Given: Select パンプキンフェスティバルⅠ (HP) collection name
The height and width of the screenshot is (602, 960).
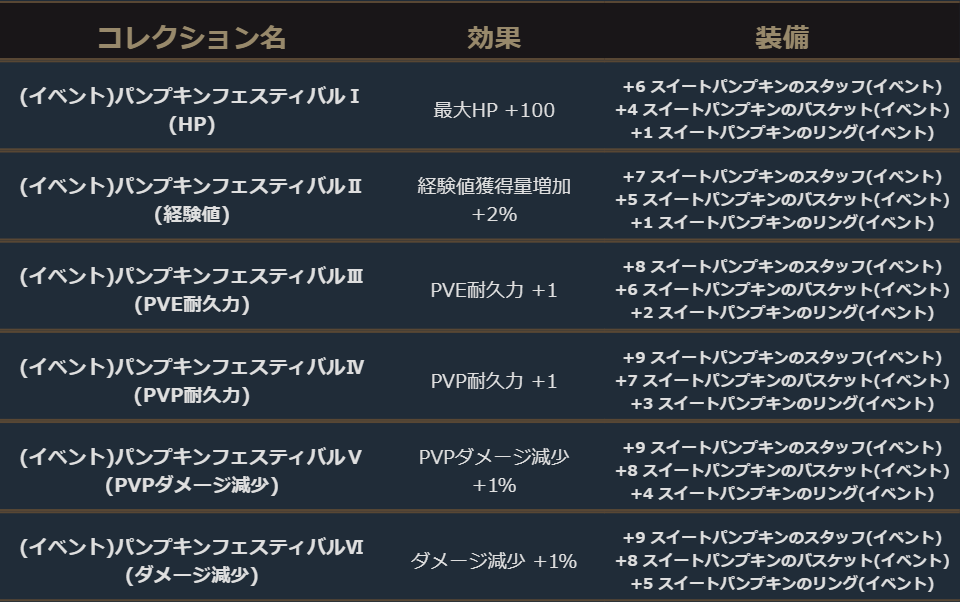Looking at the screenshot, I should tap(191, 109).
